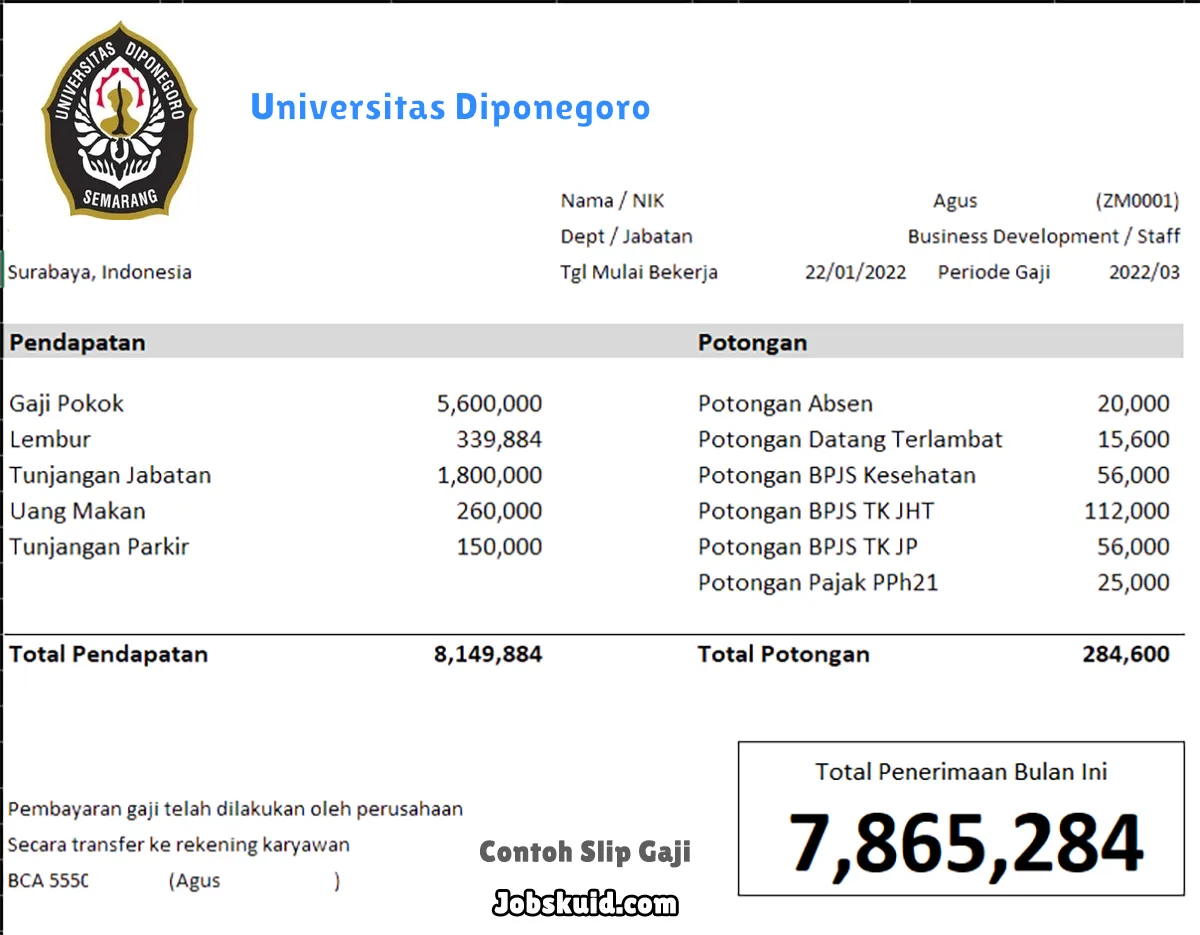Click the Tunjangan Jabatan allowance label
This screenshot has height=935, width=1200.
(x=110, y=475)
